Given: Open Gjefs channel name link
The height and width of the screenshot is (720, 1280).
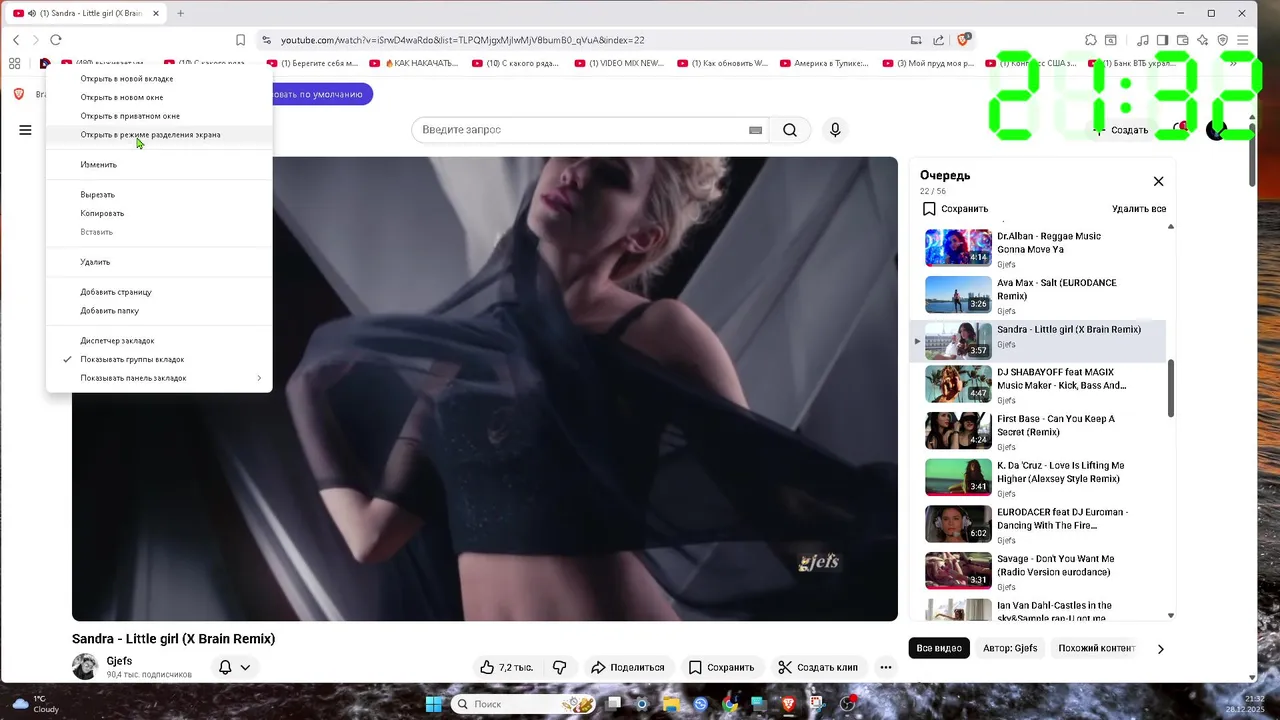Looking at the screenshot, I should [x=119, y=661].
